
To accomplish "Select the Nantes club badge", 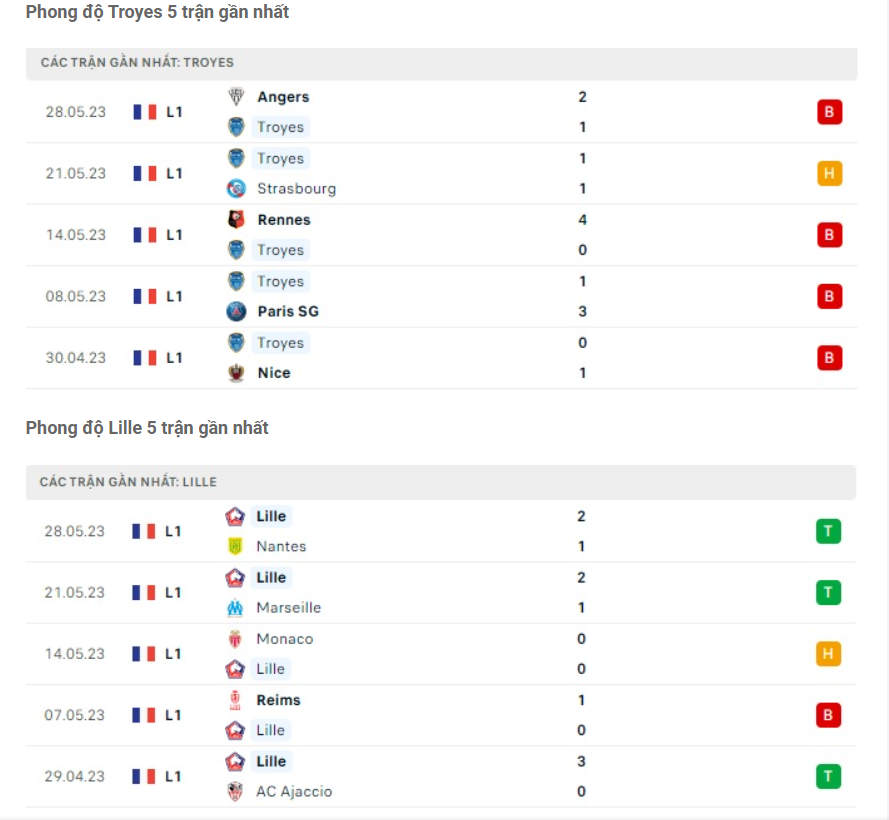I will (233, 547).
